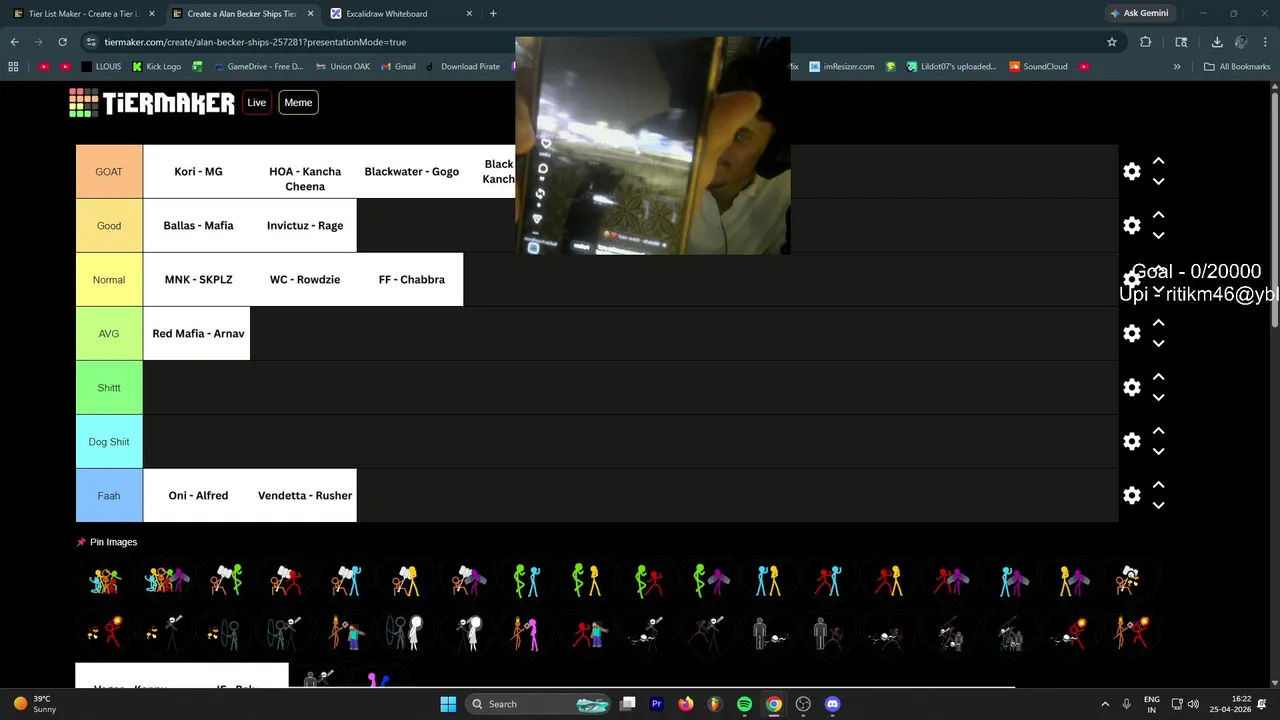
Task: Open OBS Studio from the taskbar
Action: pos(803,704)
